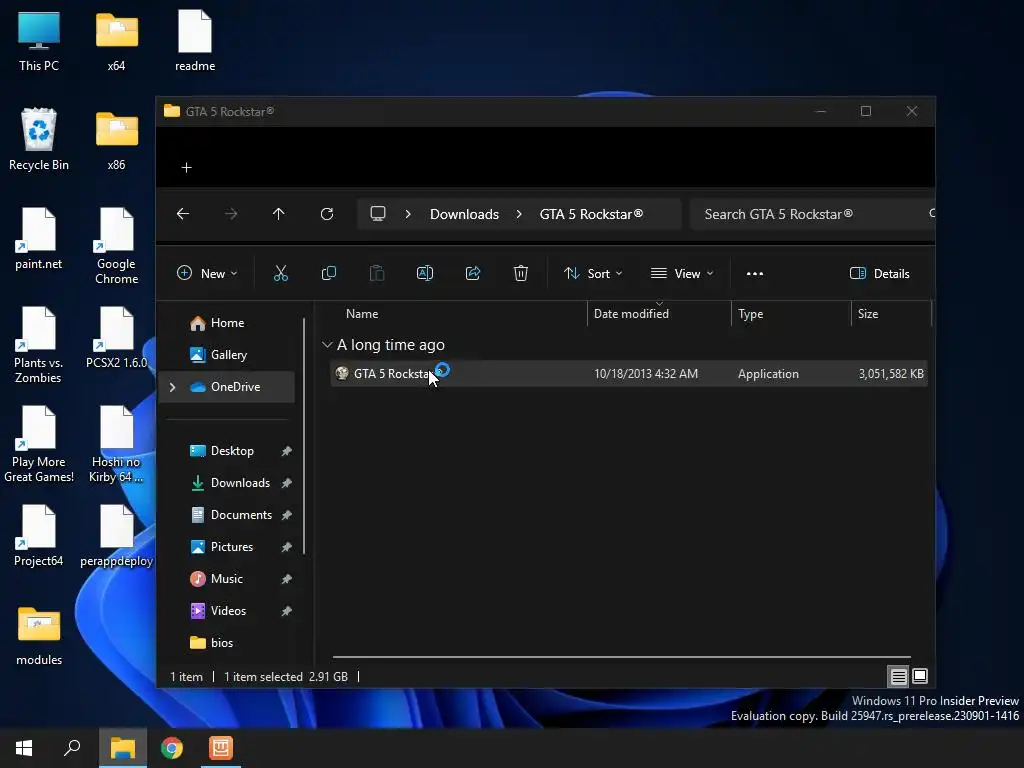
Task: Click Downloads breadcrumb in address bar
Action: (464, 214)
